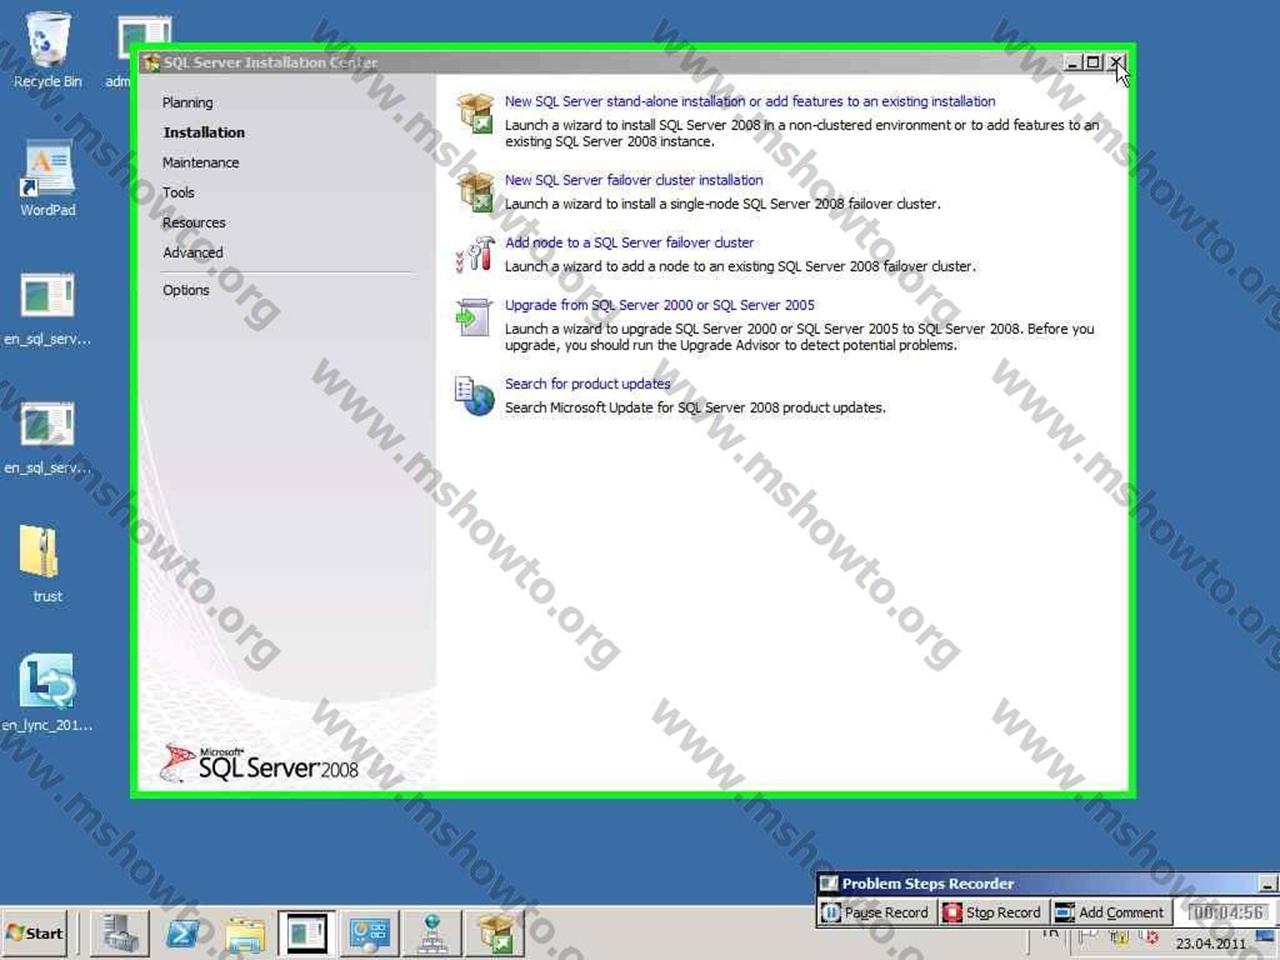Viewport: 1280px width, 960px height.
Task: Minimize the Problem Steps Recorder window
Action: click(1267, 884)
